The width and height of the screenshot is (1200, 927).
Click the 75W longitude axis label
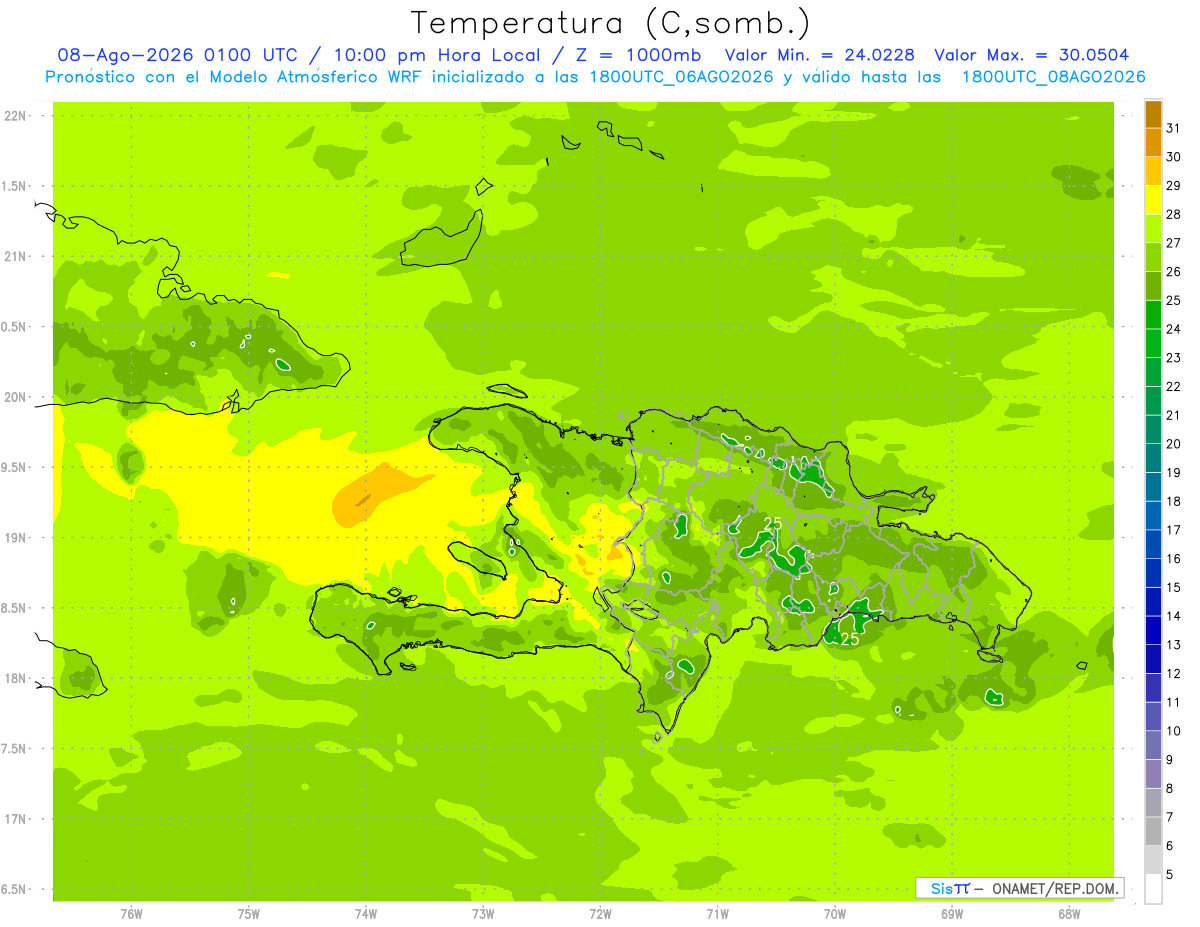249,912
